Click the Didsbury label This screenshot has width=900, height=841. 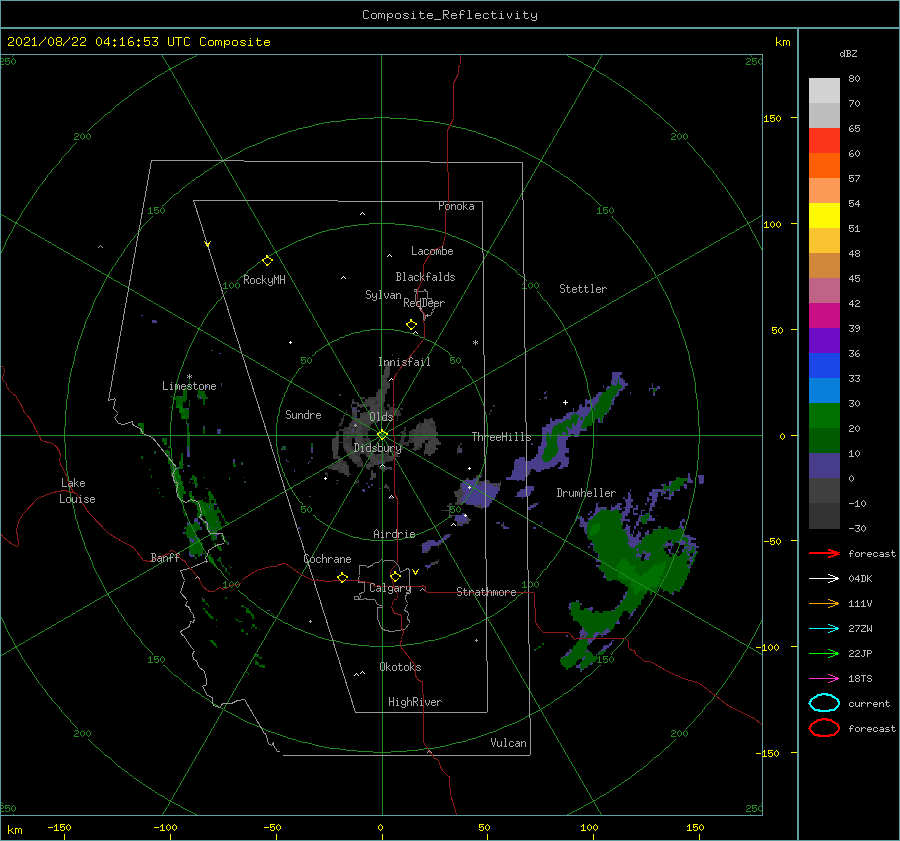(x=377, y=448)
